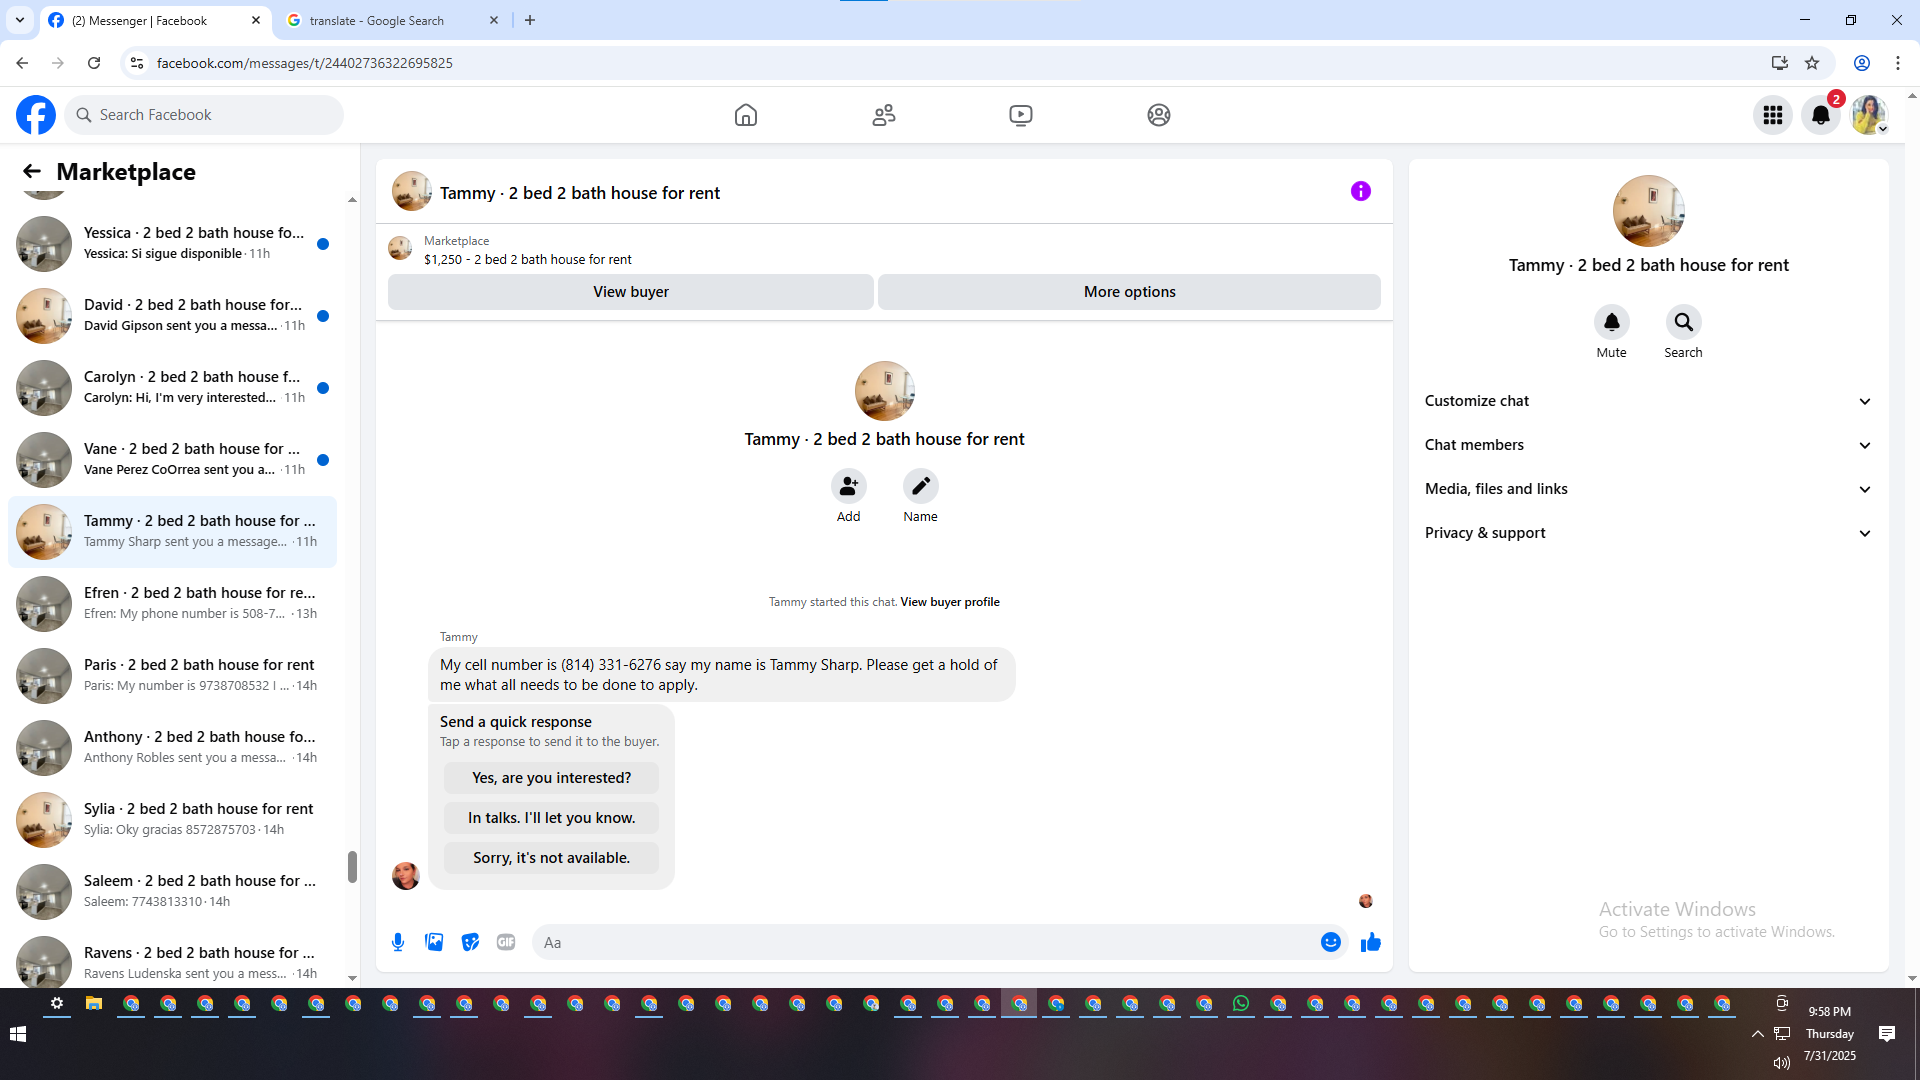The image size is (1920, 1080).
Task: Click the voice clip microphone icon
Action: [x=398, y=942]
